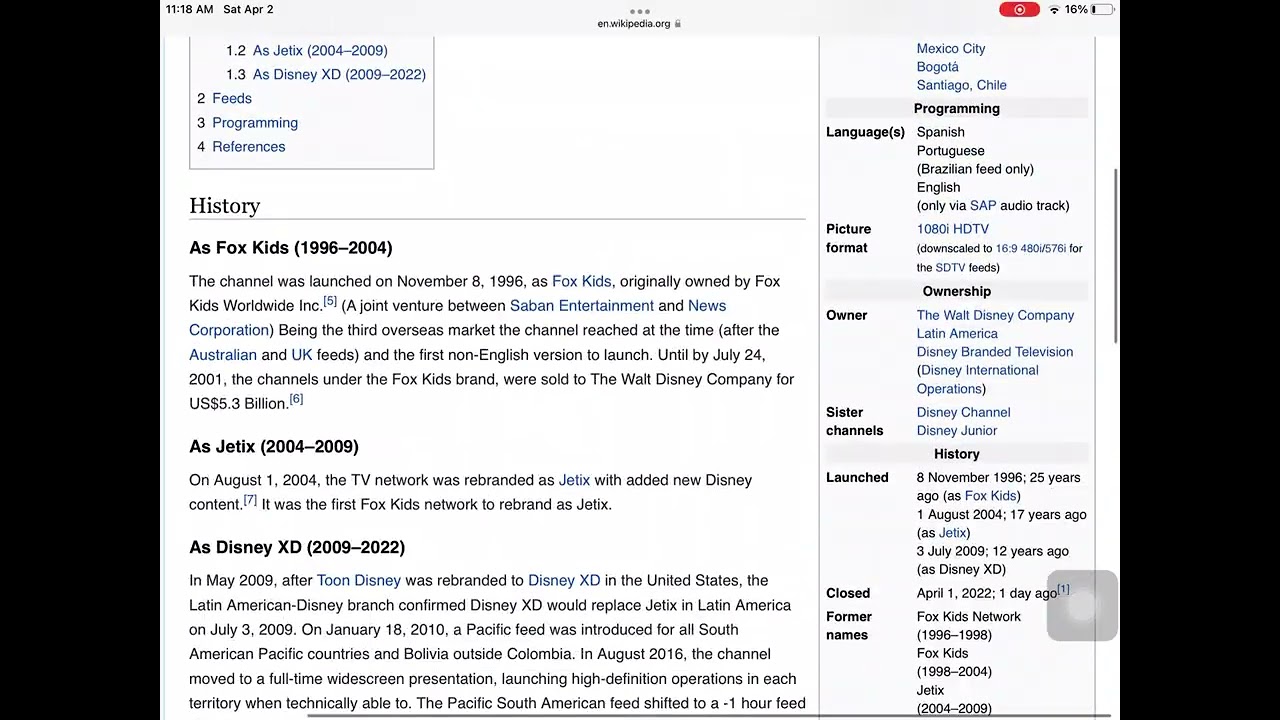The width and height of the screenshot is (1280, 720).
Task: Open citation footnote 5
Action: click(330, 301)
